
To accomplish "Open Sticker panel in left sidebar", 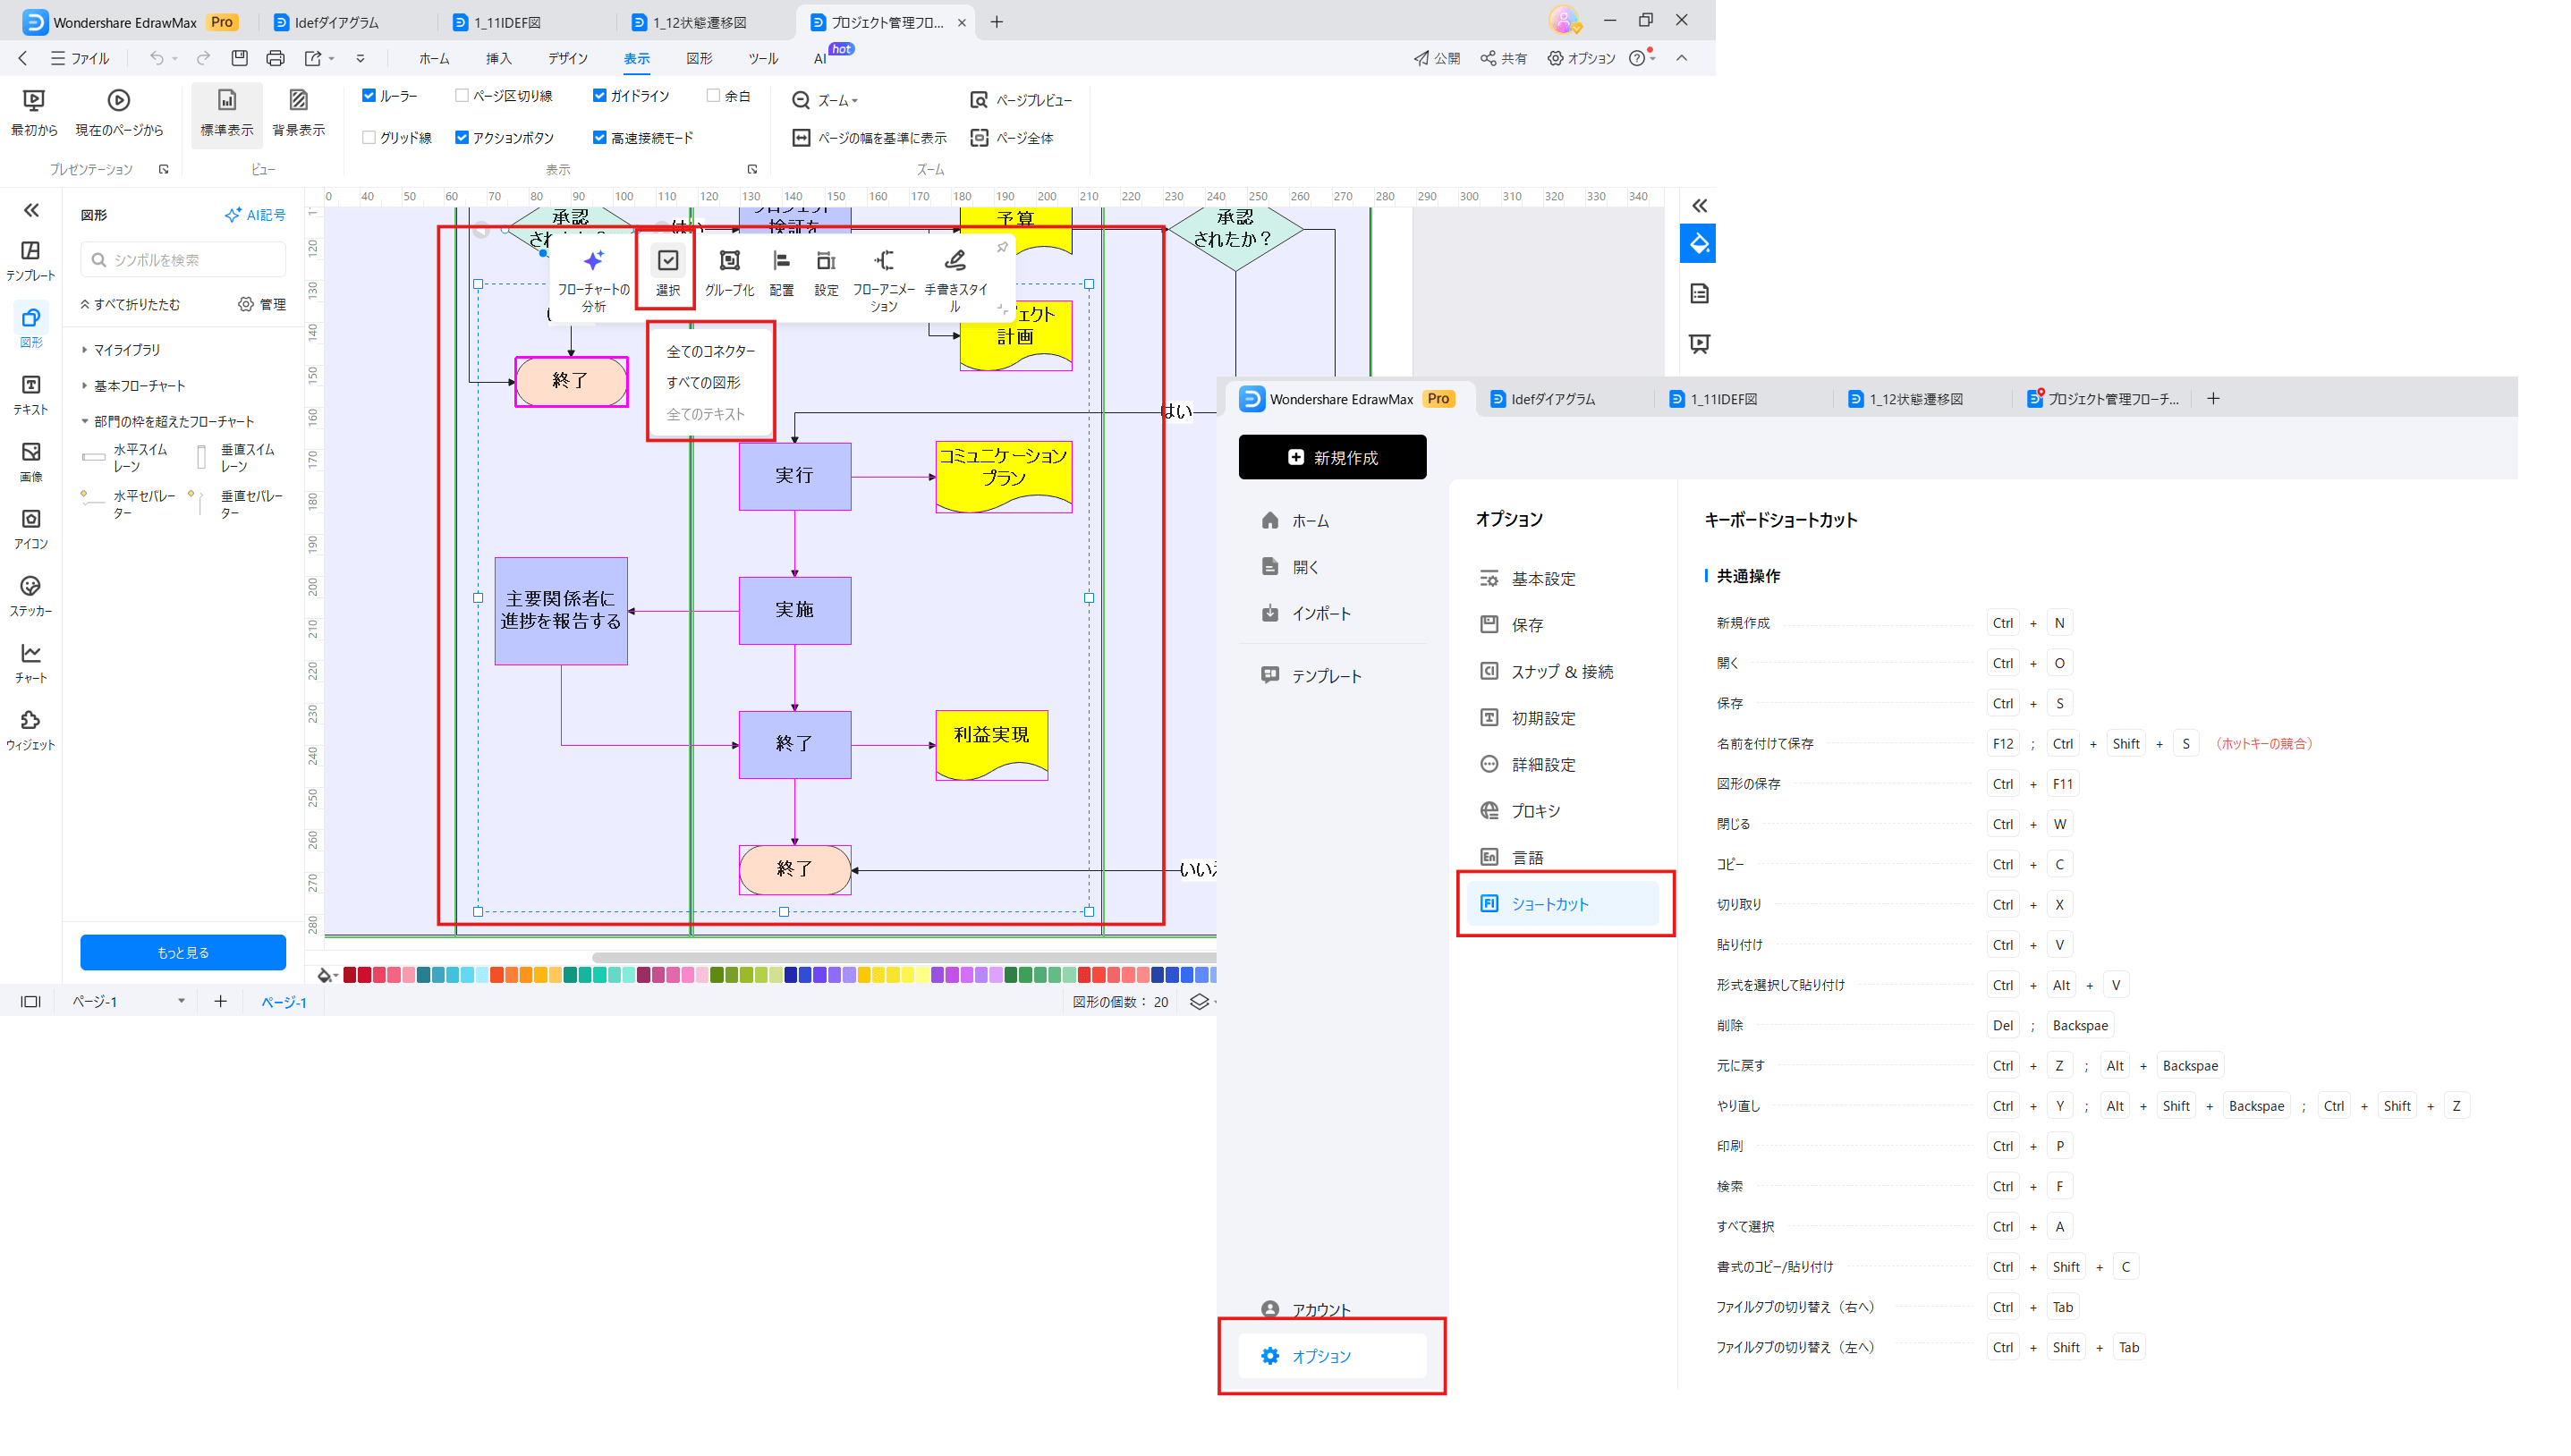I will coord(31,596).
